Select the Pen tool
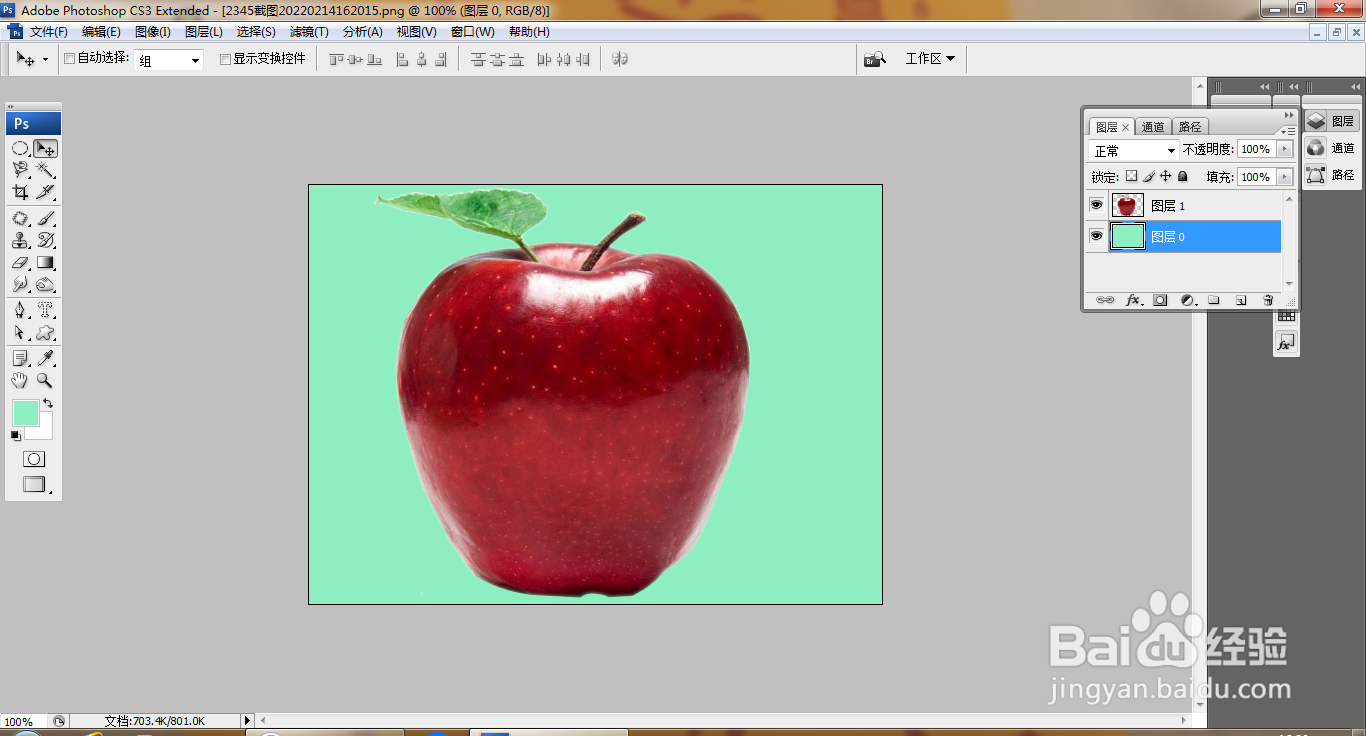The height and width of the screenshot is (736, 1366). click(x=20, y=310)
